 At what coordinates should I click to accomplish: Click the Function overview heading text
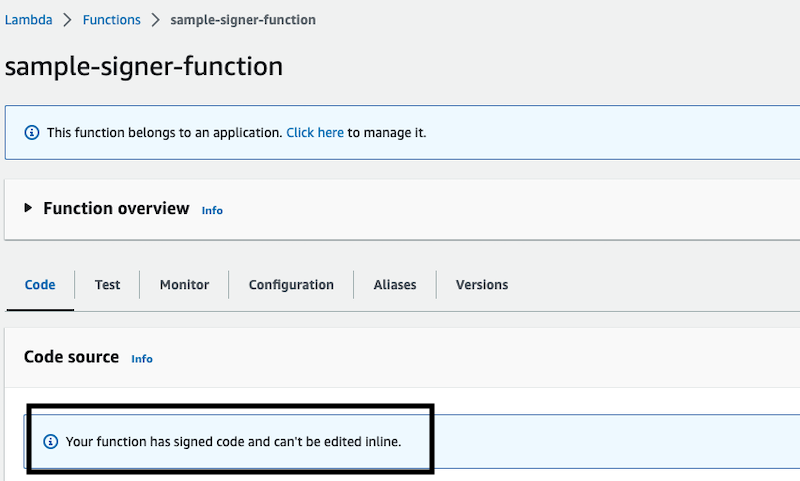coord(116,208)
